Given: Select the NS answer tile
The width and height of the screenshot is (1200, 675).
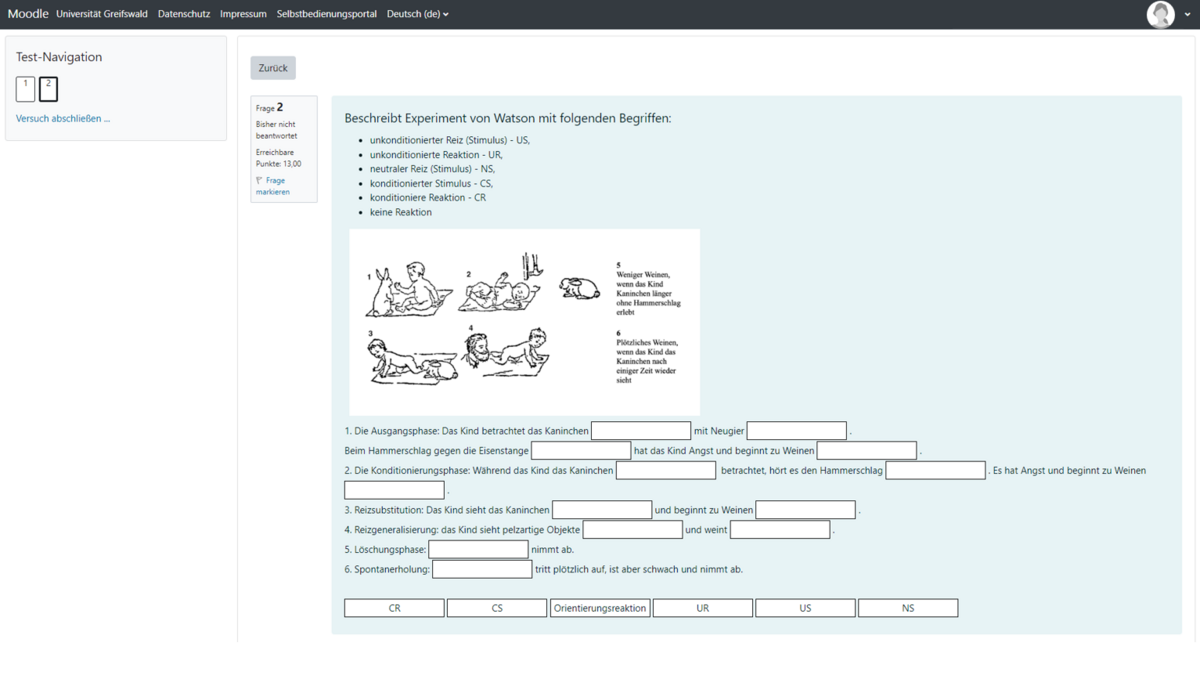Looking at the screenshot, I should click(908, 608).
